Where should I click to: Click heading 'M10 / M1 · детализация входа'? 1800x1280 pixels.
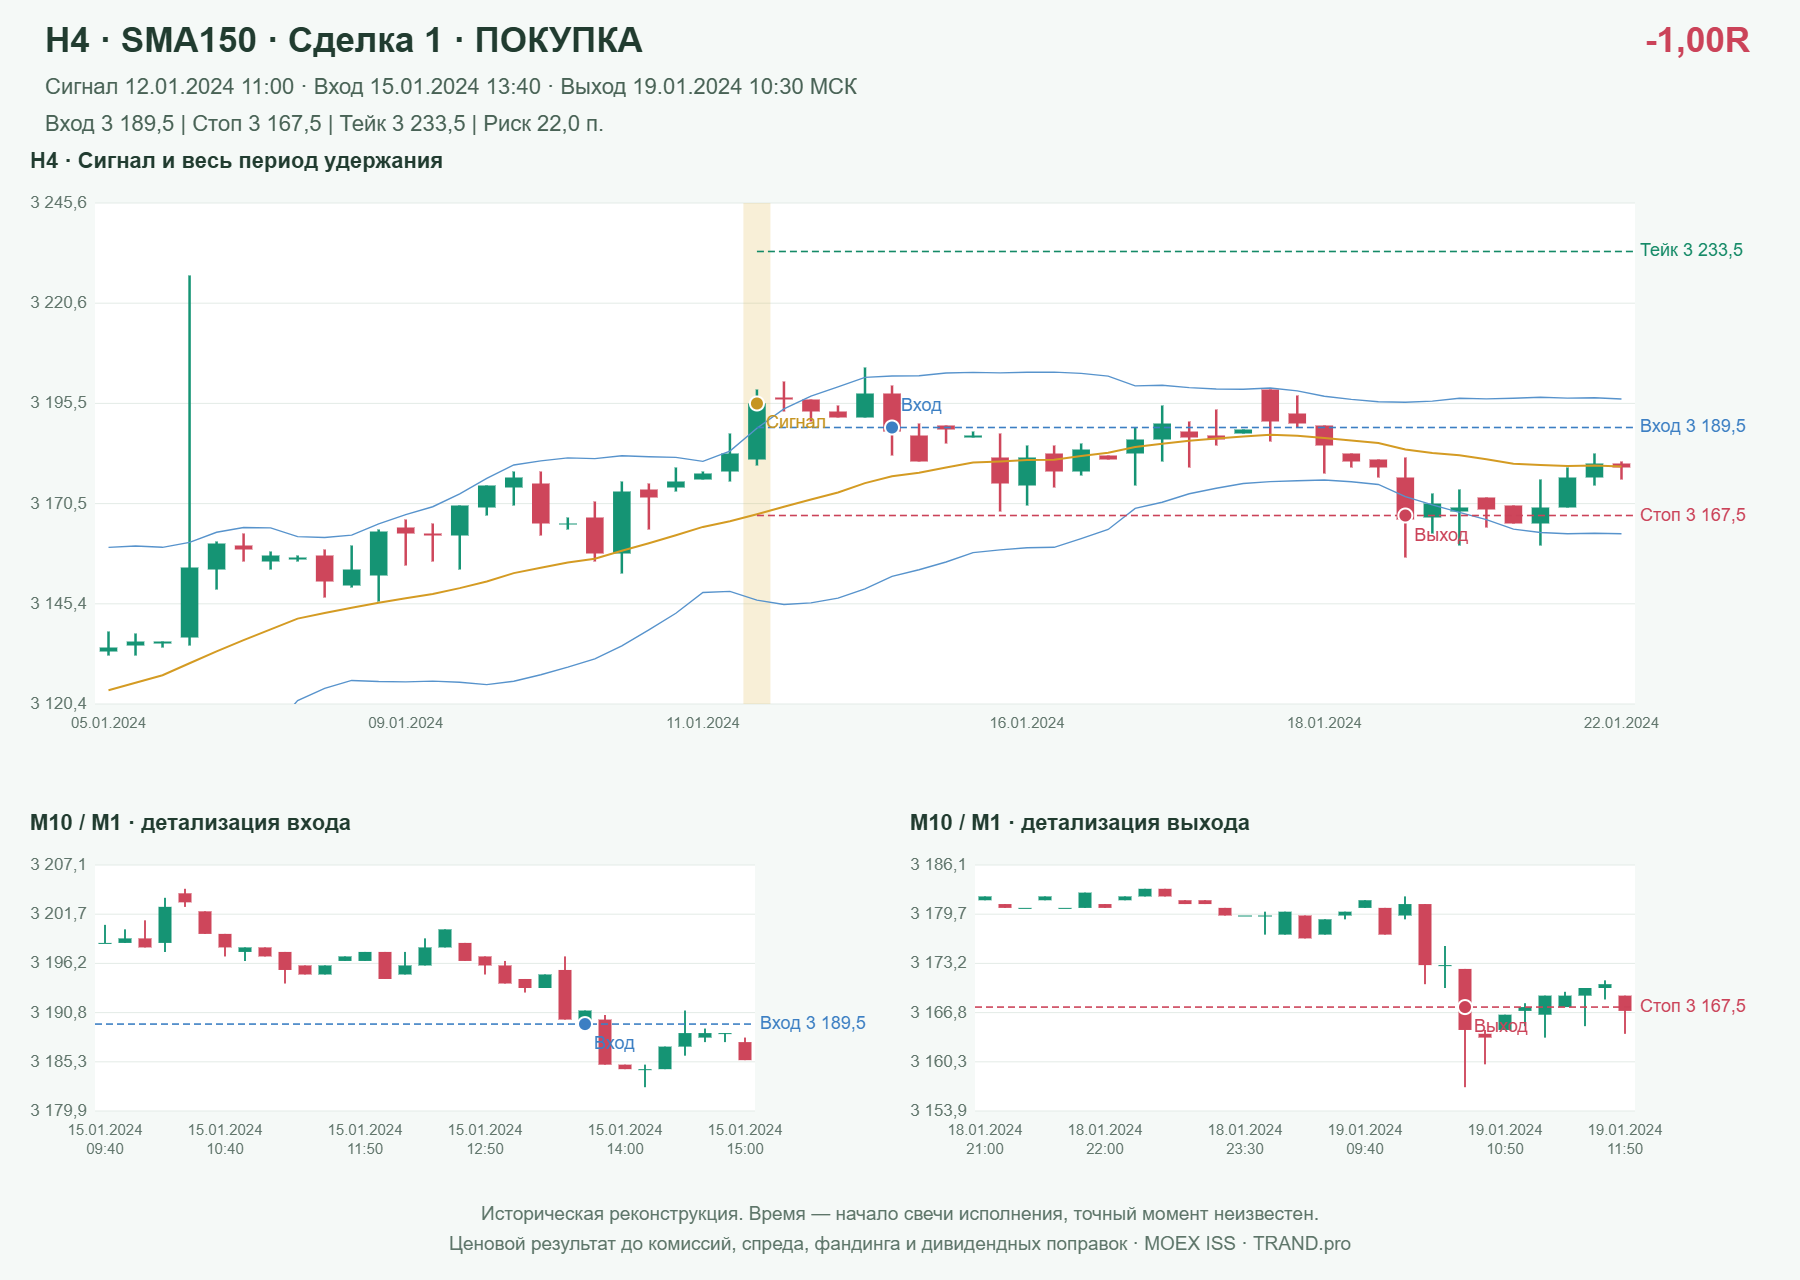pos(190,823)
